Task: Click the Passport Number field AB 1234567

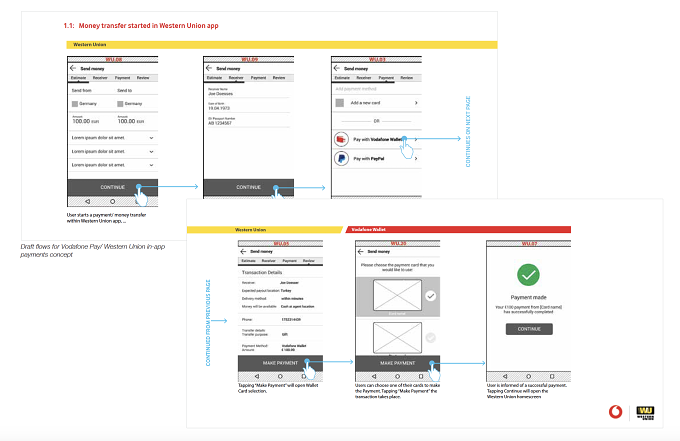Action: point(248,121)
